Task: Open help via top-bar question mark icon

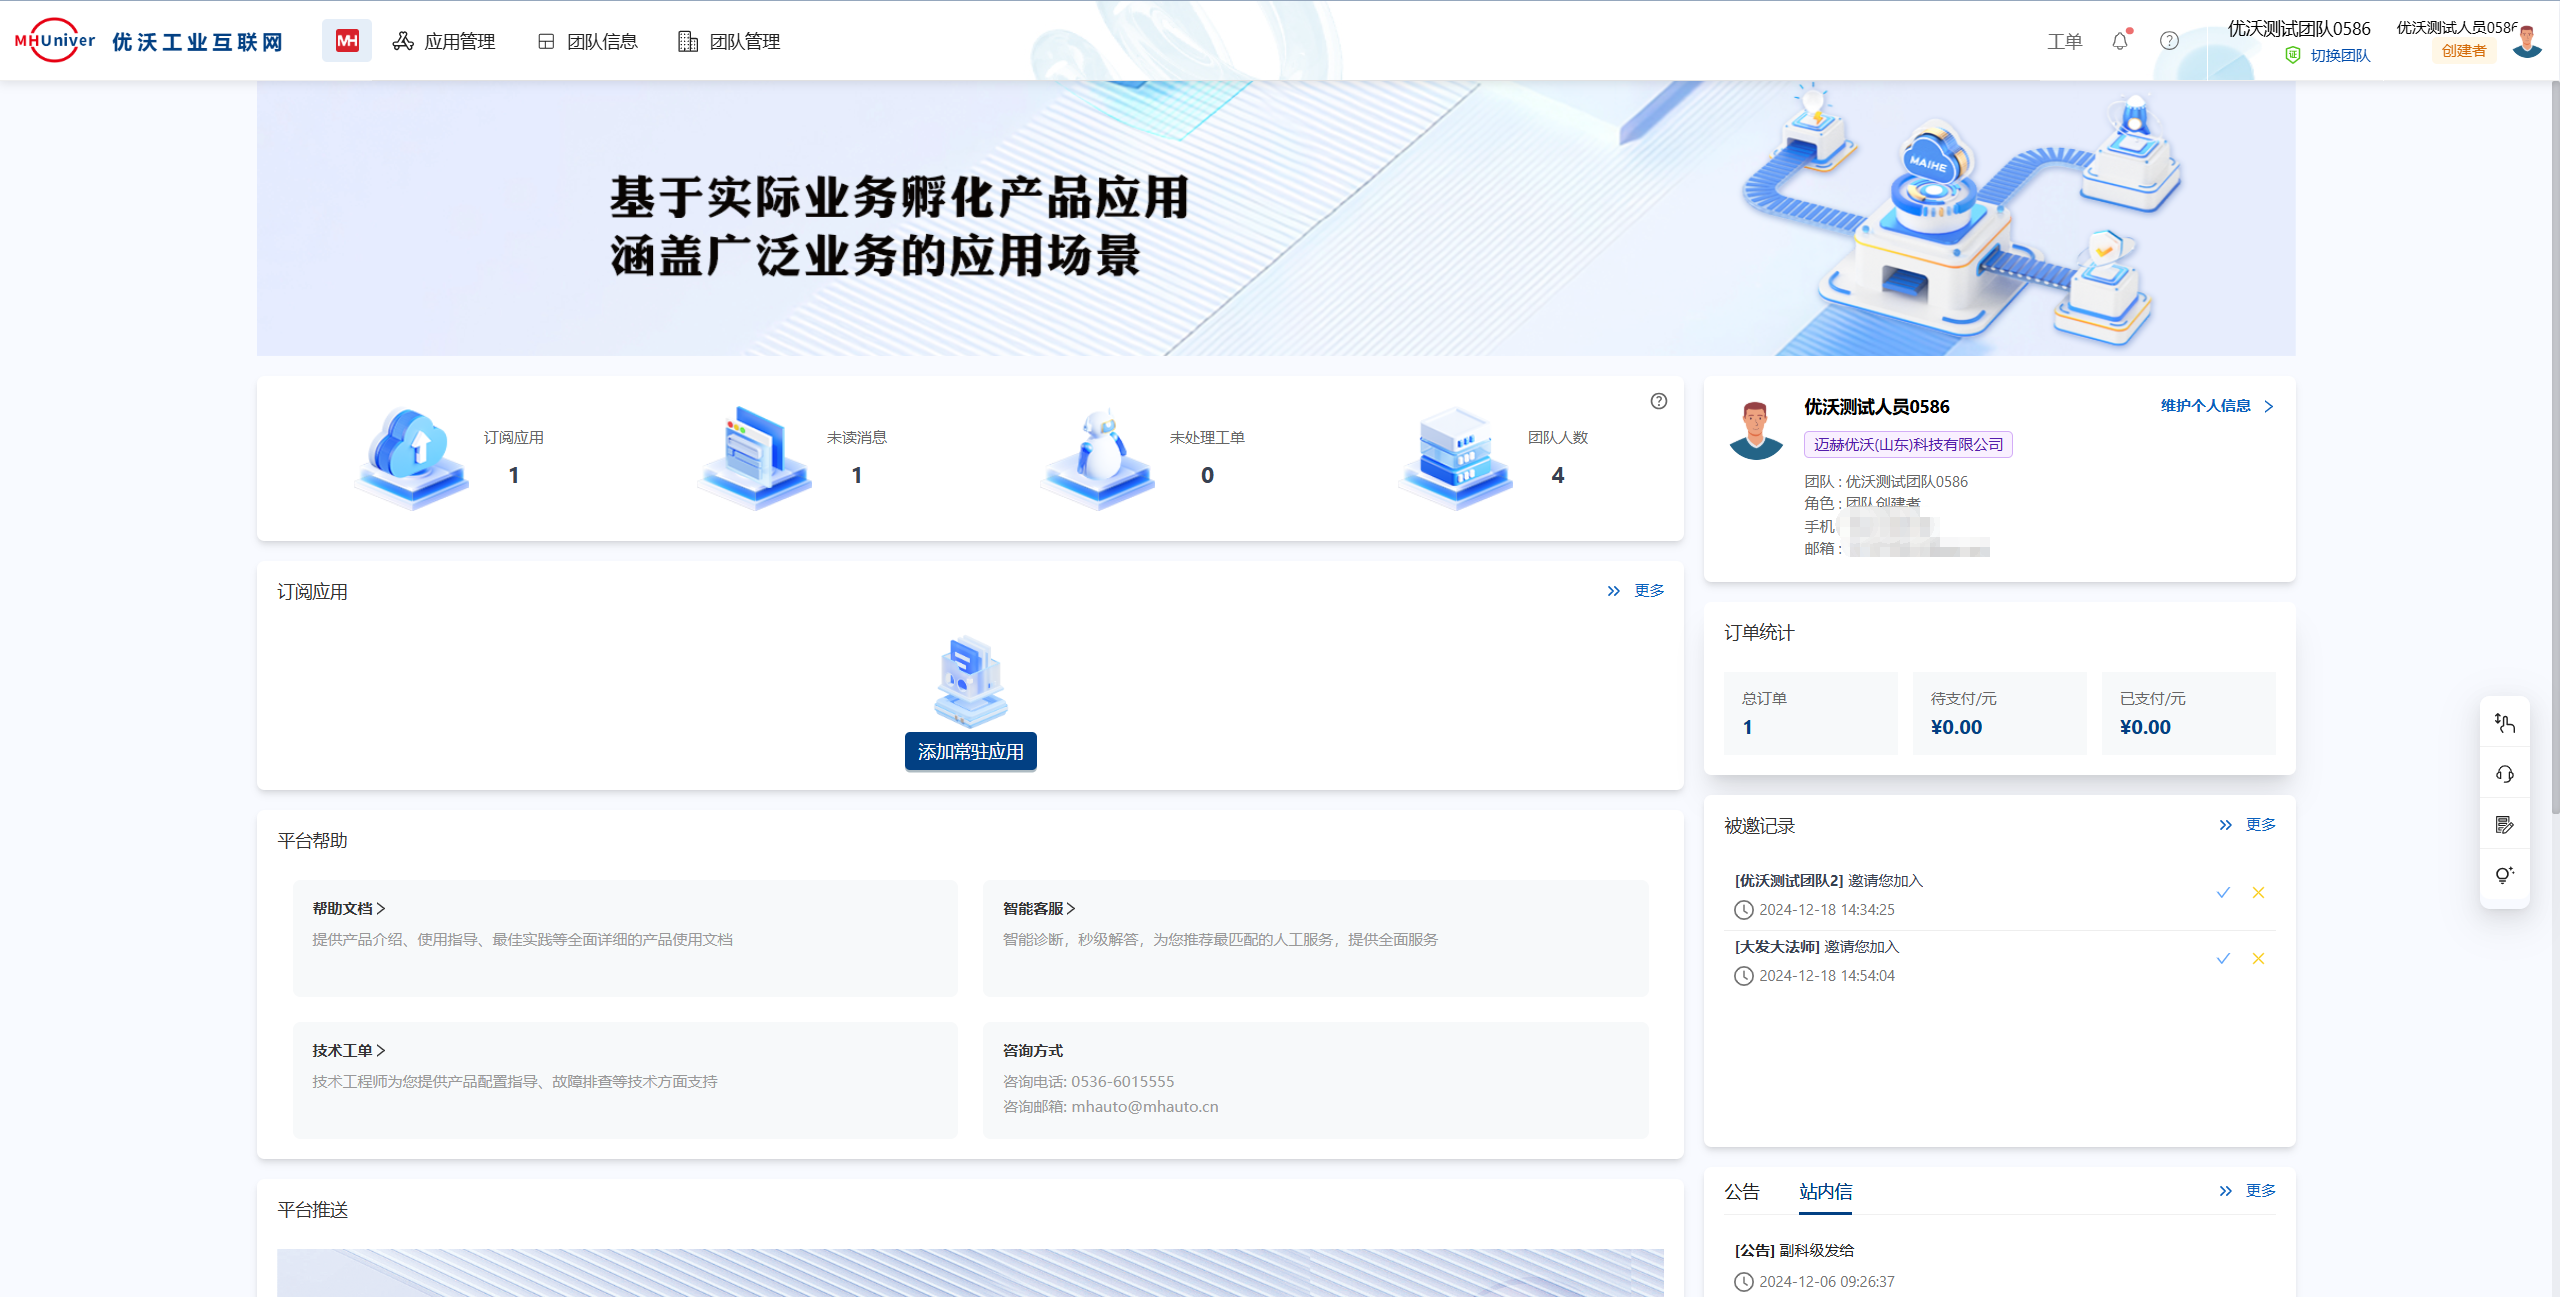Action: click(x=2169, y=41)
